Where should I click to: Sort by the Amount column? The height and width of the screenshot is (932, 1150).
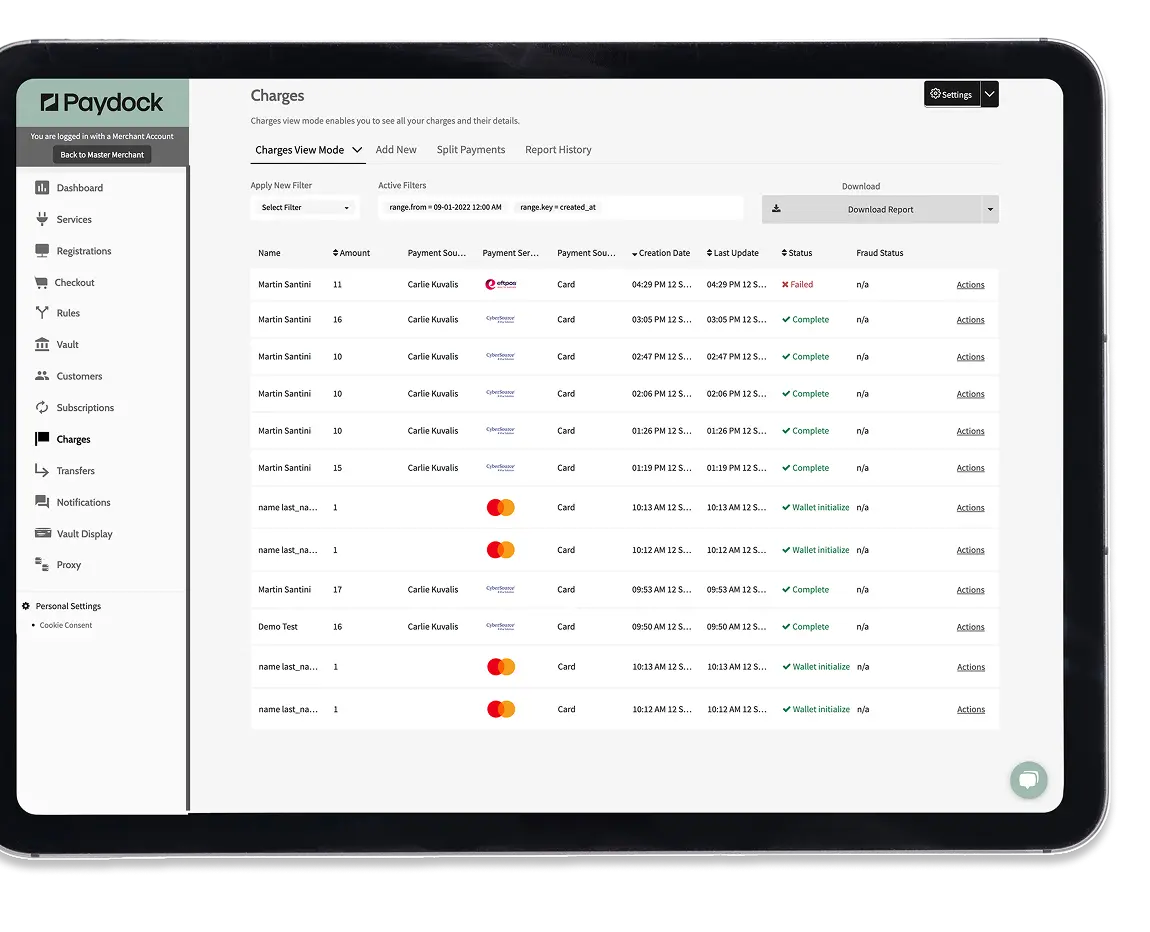(351, 253)
